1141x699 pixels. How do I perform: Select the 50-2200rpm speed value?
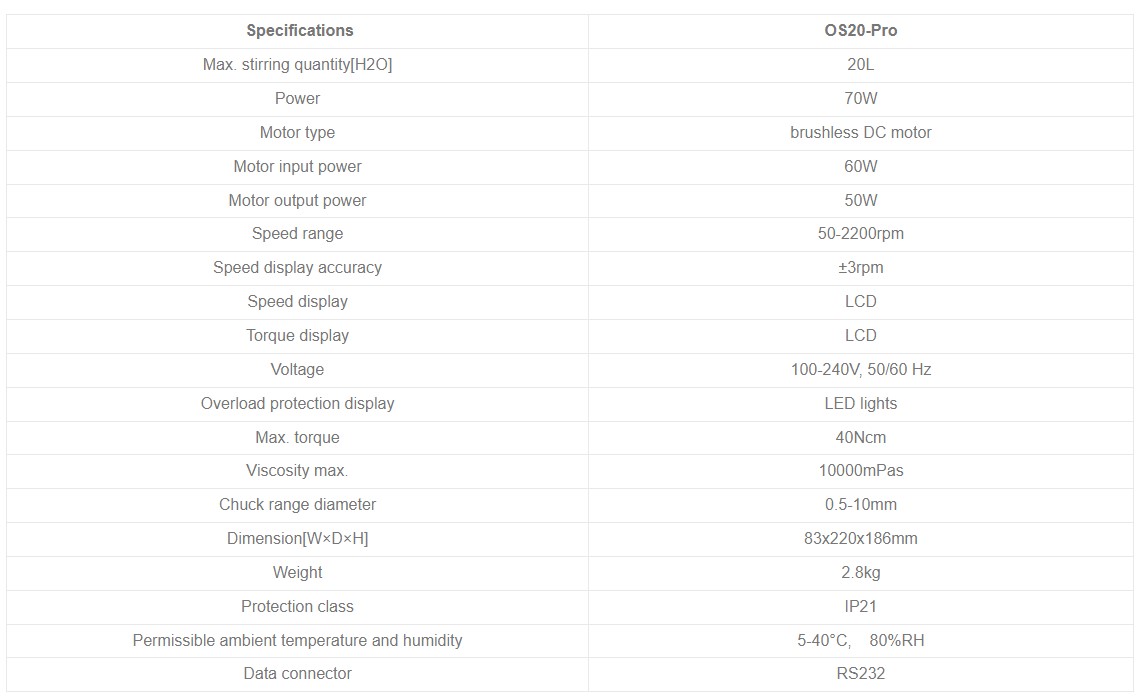[x=860, y=234]
